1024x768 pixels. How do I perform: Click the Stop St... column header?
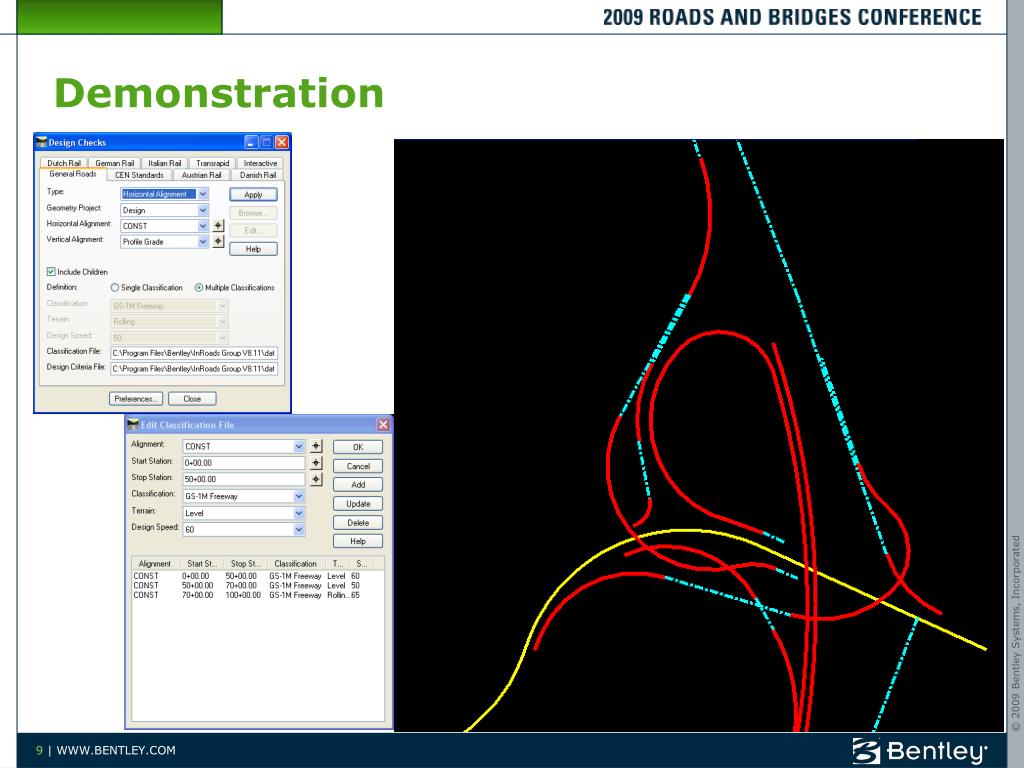click(x=245, y=564)
